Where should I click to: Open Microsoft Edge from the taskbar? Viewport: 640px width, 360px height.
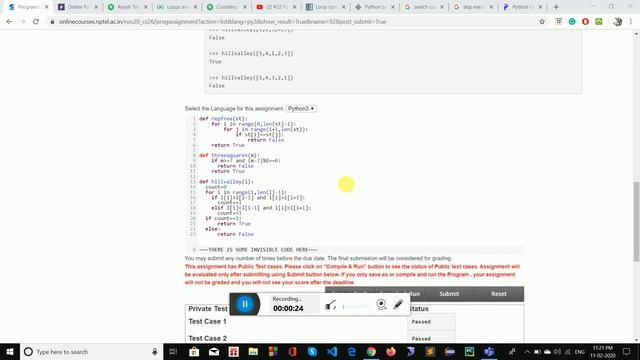tap(351, 351)
